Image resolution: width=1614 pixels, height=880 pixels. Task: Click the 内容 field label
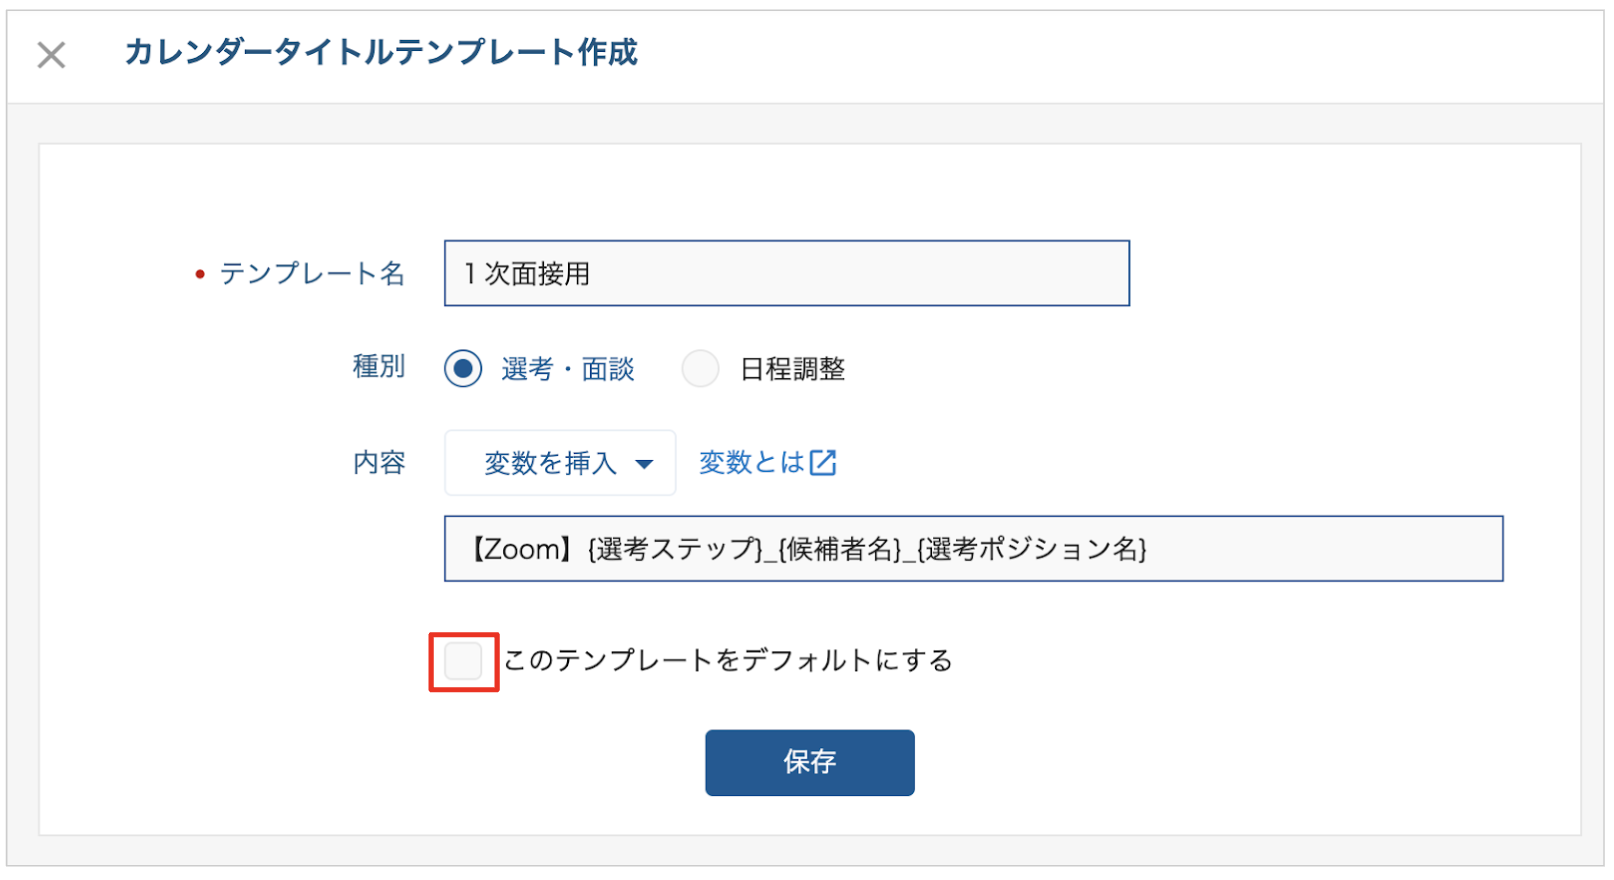[379, 463]
